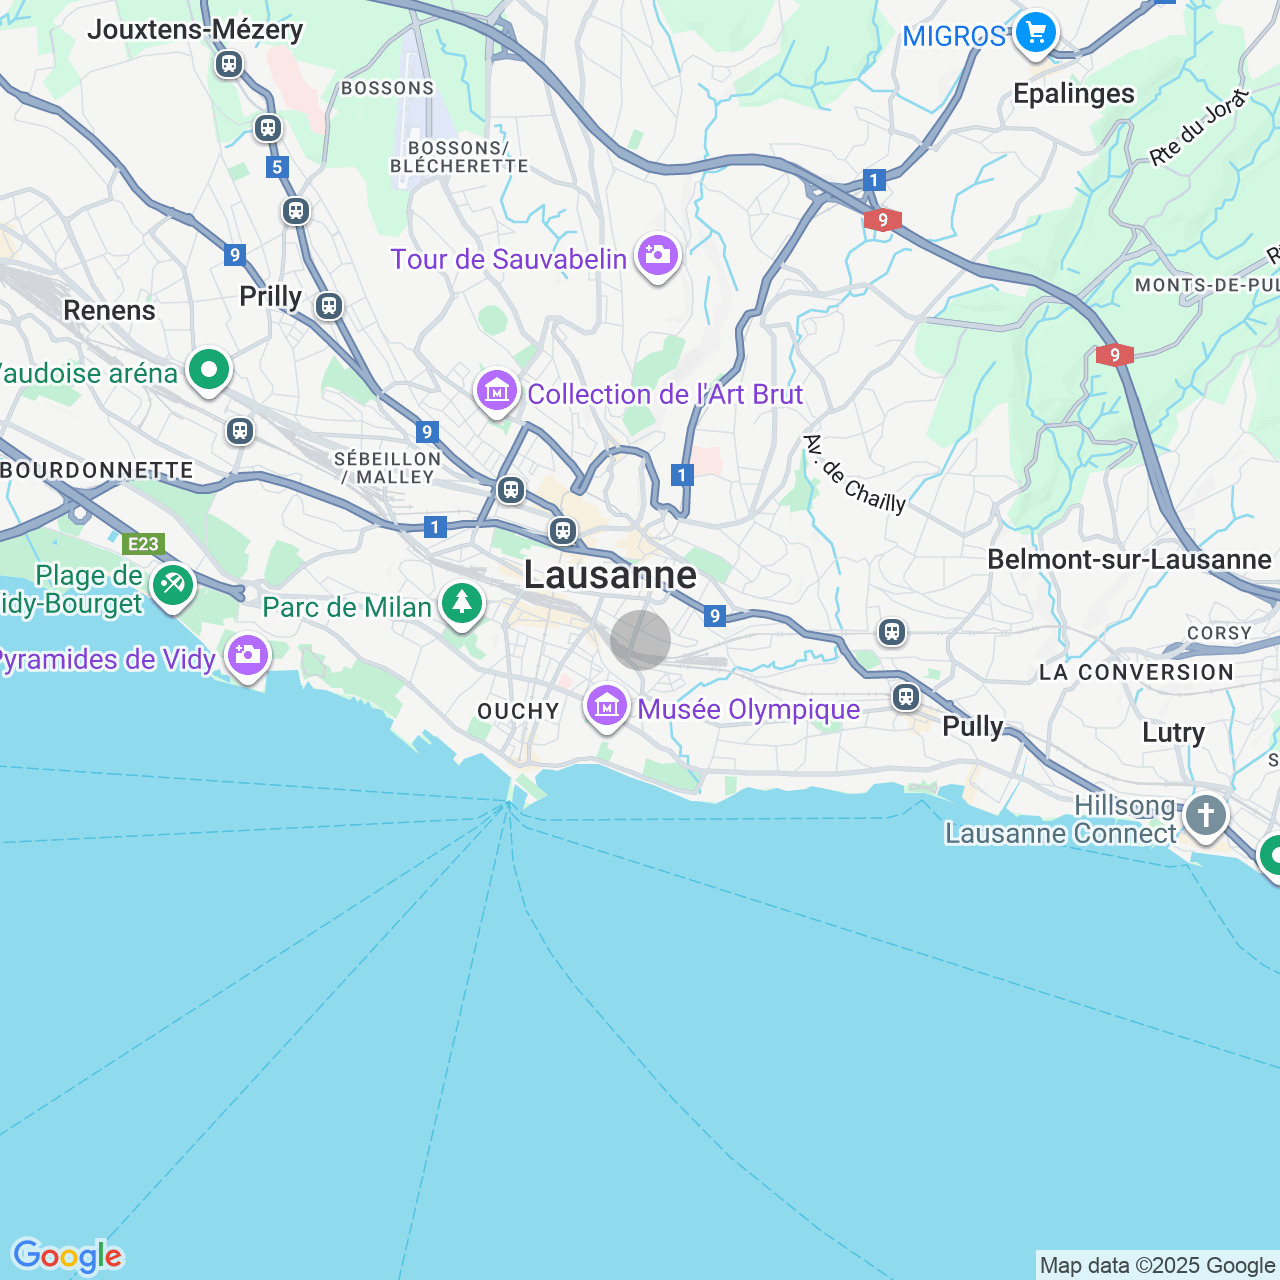Click the green E23 route shield
This screenshot has height=1280, width=1280.
click(x=143, y=544)
